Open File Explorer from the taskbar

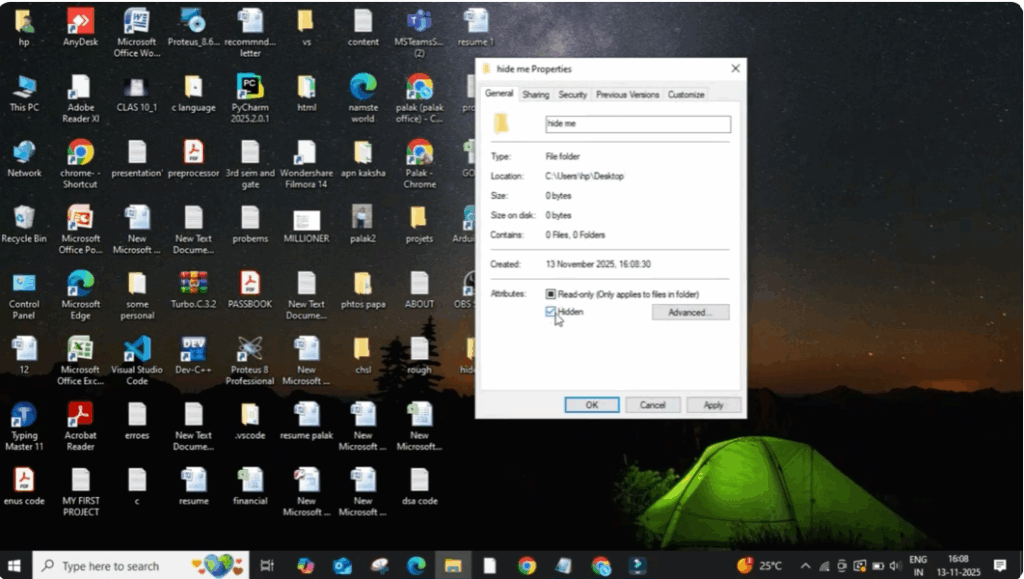[452, 566]
